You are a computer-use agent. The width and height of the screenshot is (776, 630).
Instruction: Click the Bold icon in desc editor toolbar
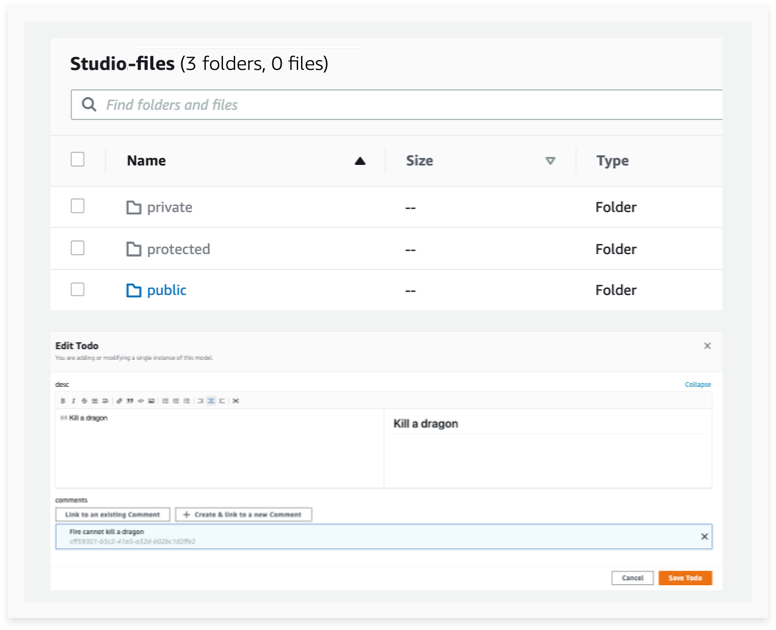(x=62, y=400)
